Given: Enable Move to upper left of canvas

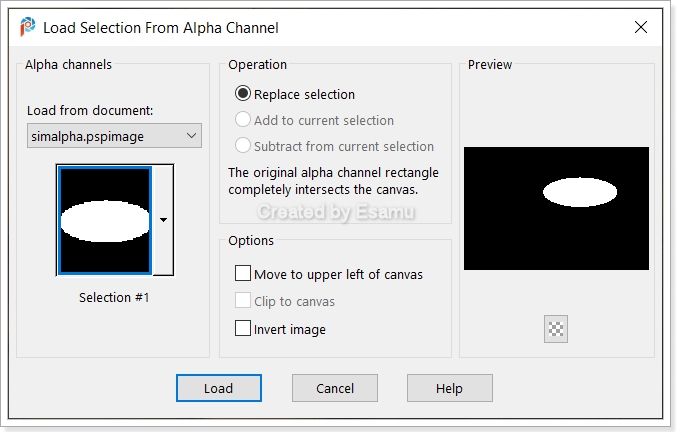Looking at the screenshot, I should [243, 273].
